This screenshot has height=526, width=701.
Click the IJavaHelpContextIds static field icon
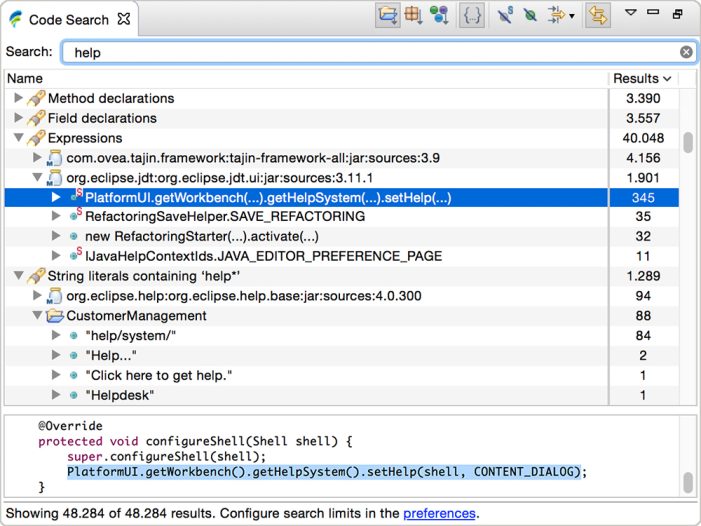coord(76,254)
